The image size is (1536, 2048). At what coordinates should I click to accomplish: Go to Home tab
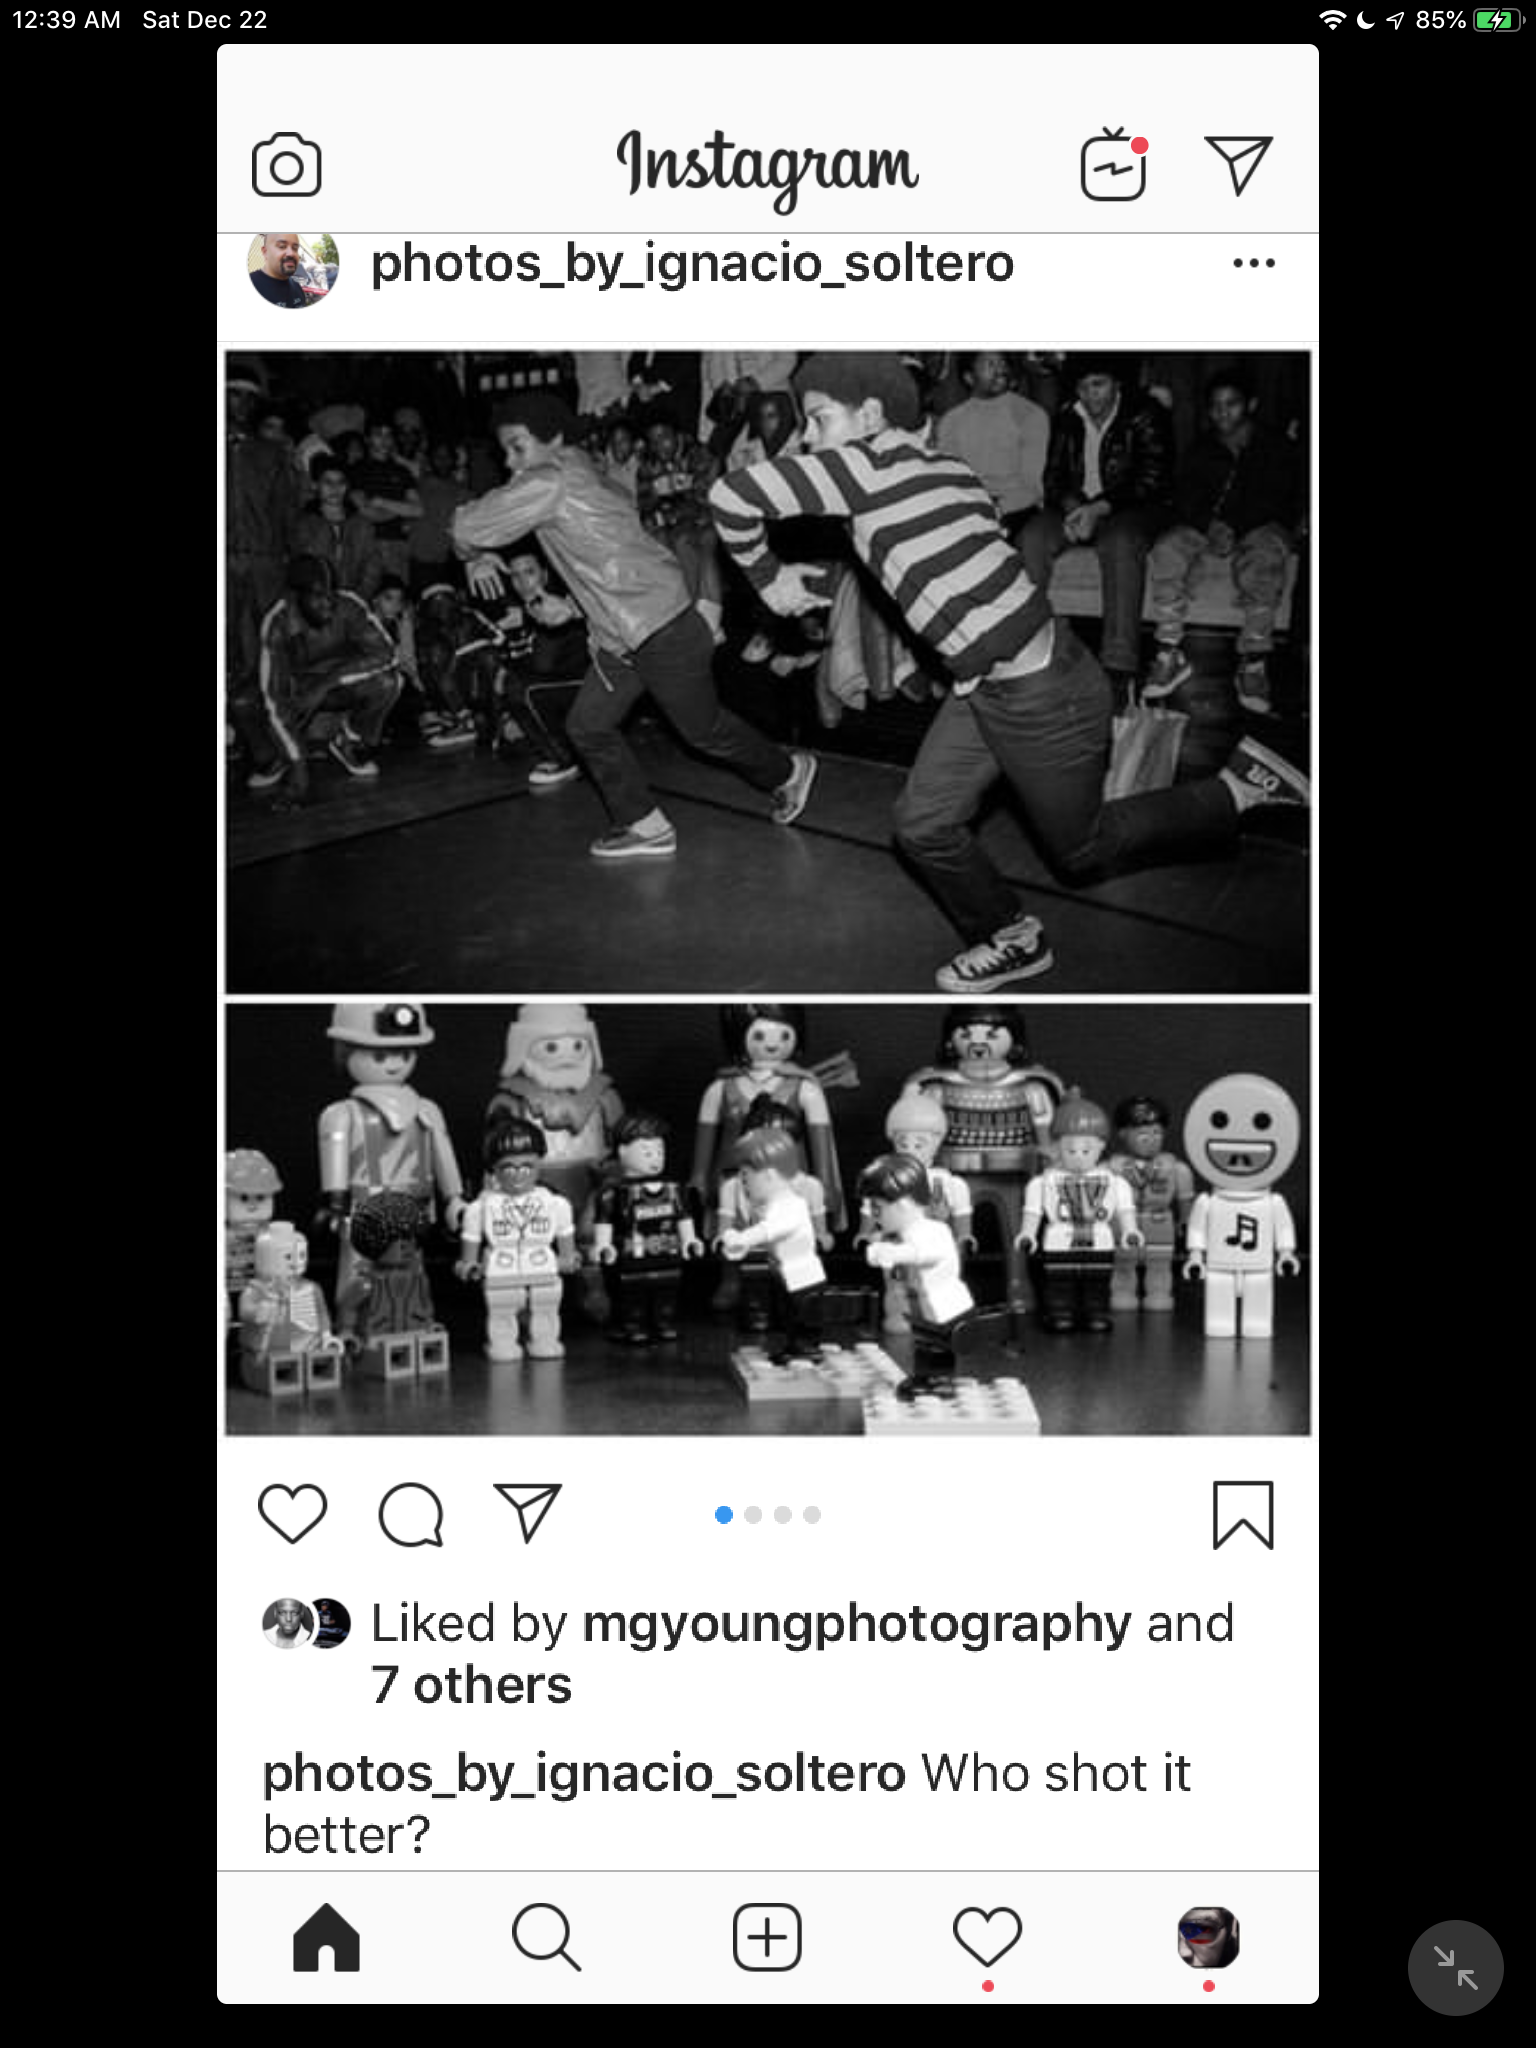click(x=326, y=1938)
